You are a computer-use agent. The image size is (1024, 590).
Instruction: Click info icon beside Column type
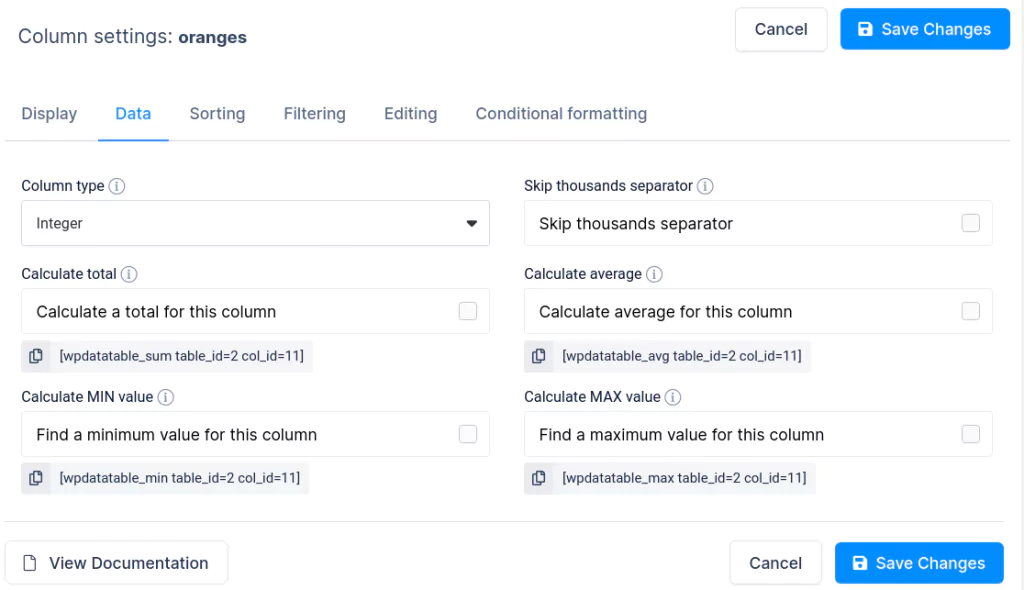pyautogui.click(x=117, y=186)
